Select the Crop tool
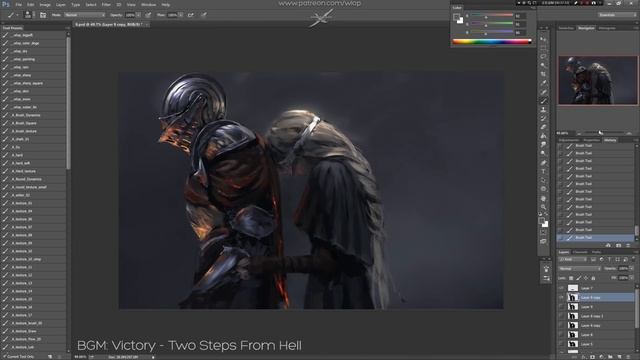640x360 pixels. 543,74
